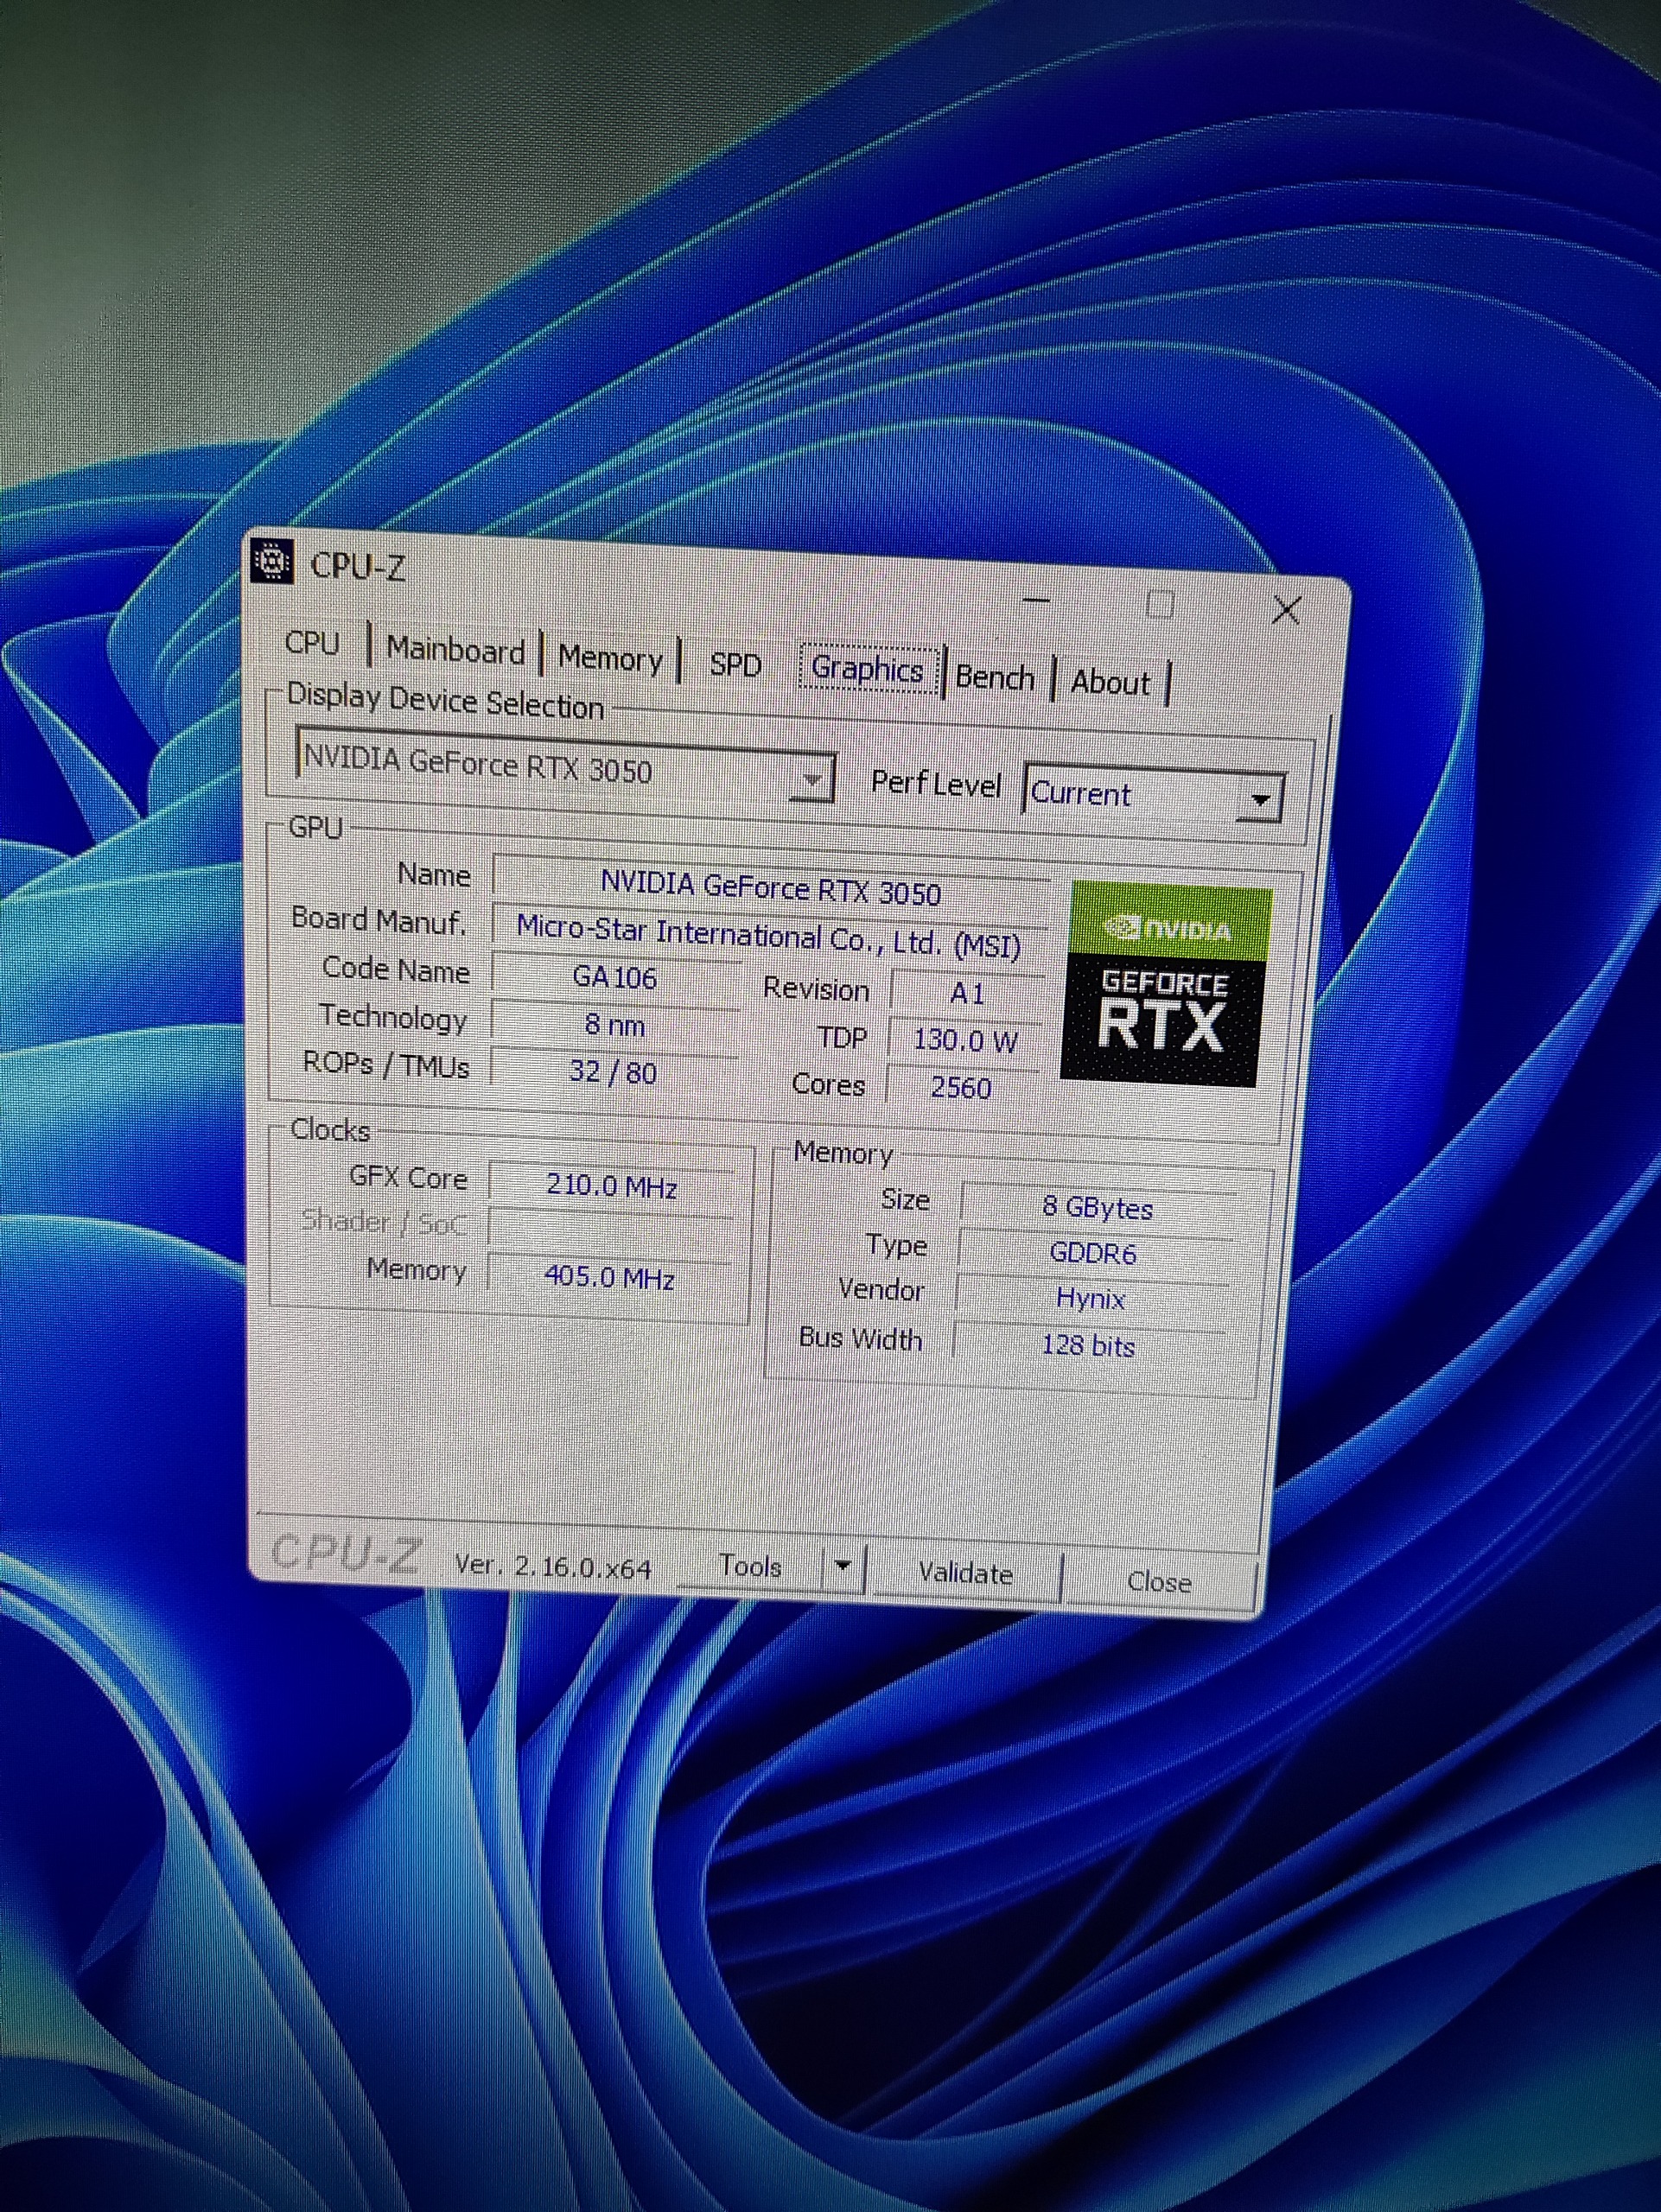The height and width of the screenshot is (2212, 1661).
Task: Expand the Perf Level Current dropdown
Action: pos(1260,799)
